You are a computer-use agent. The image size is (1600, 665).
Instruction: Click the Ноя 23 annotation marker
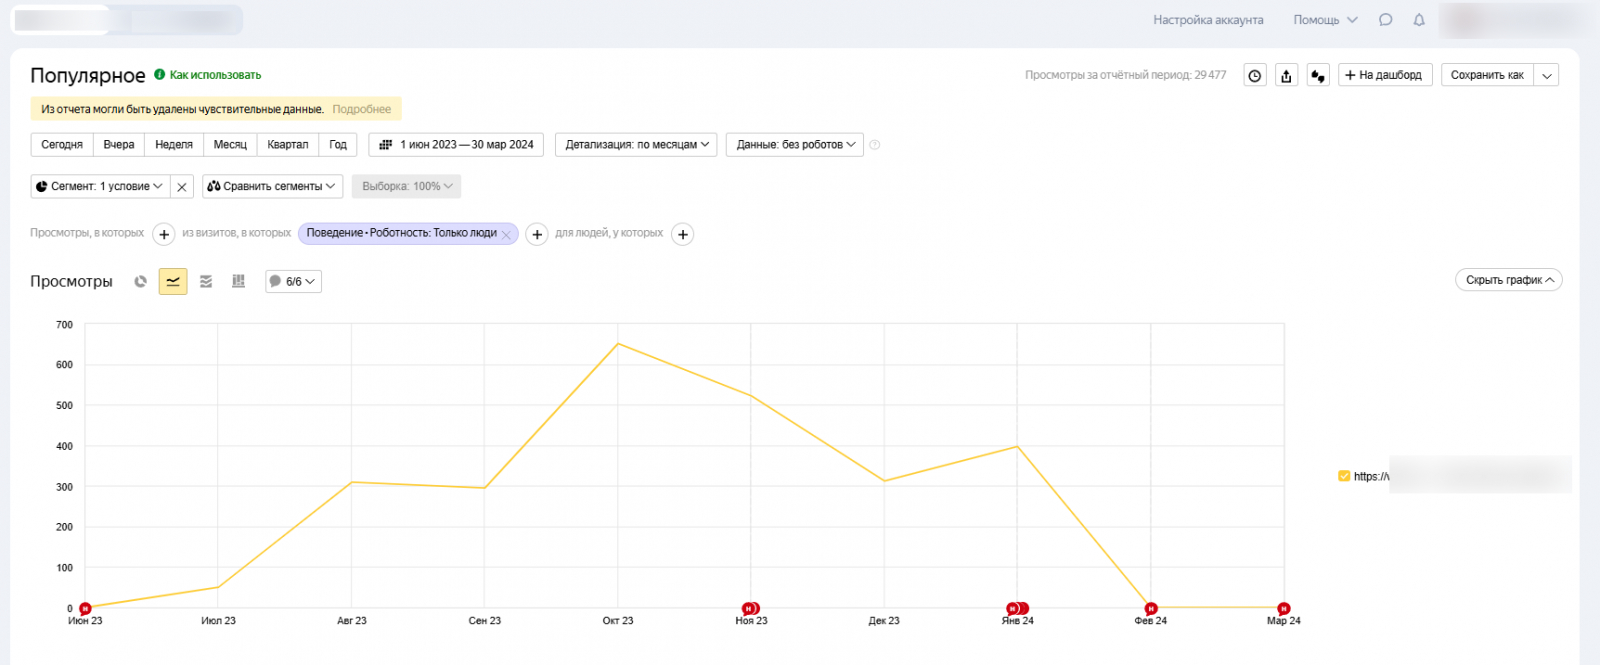[x=749, y=608]
